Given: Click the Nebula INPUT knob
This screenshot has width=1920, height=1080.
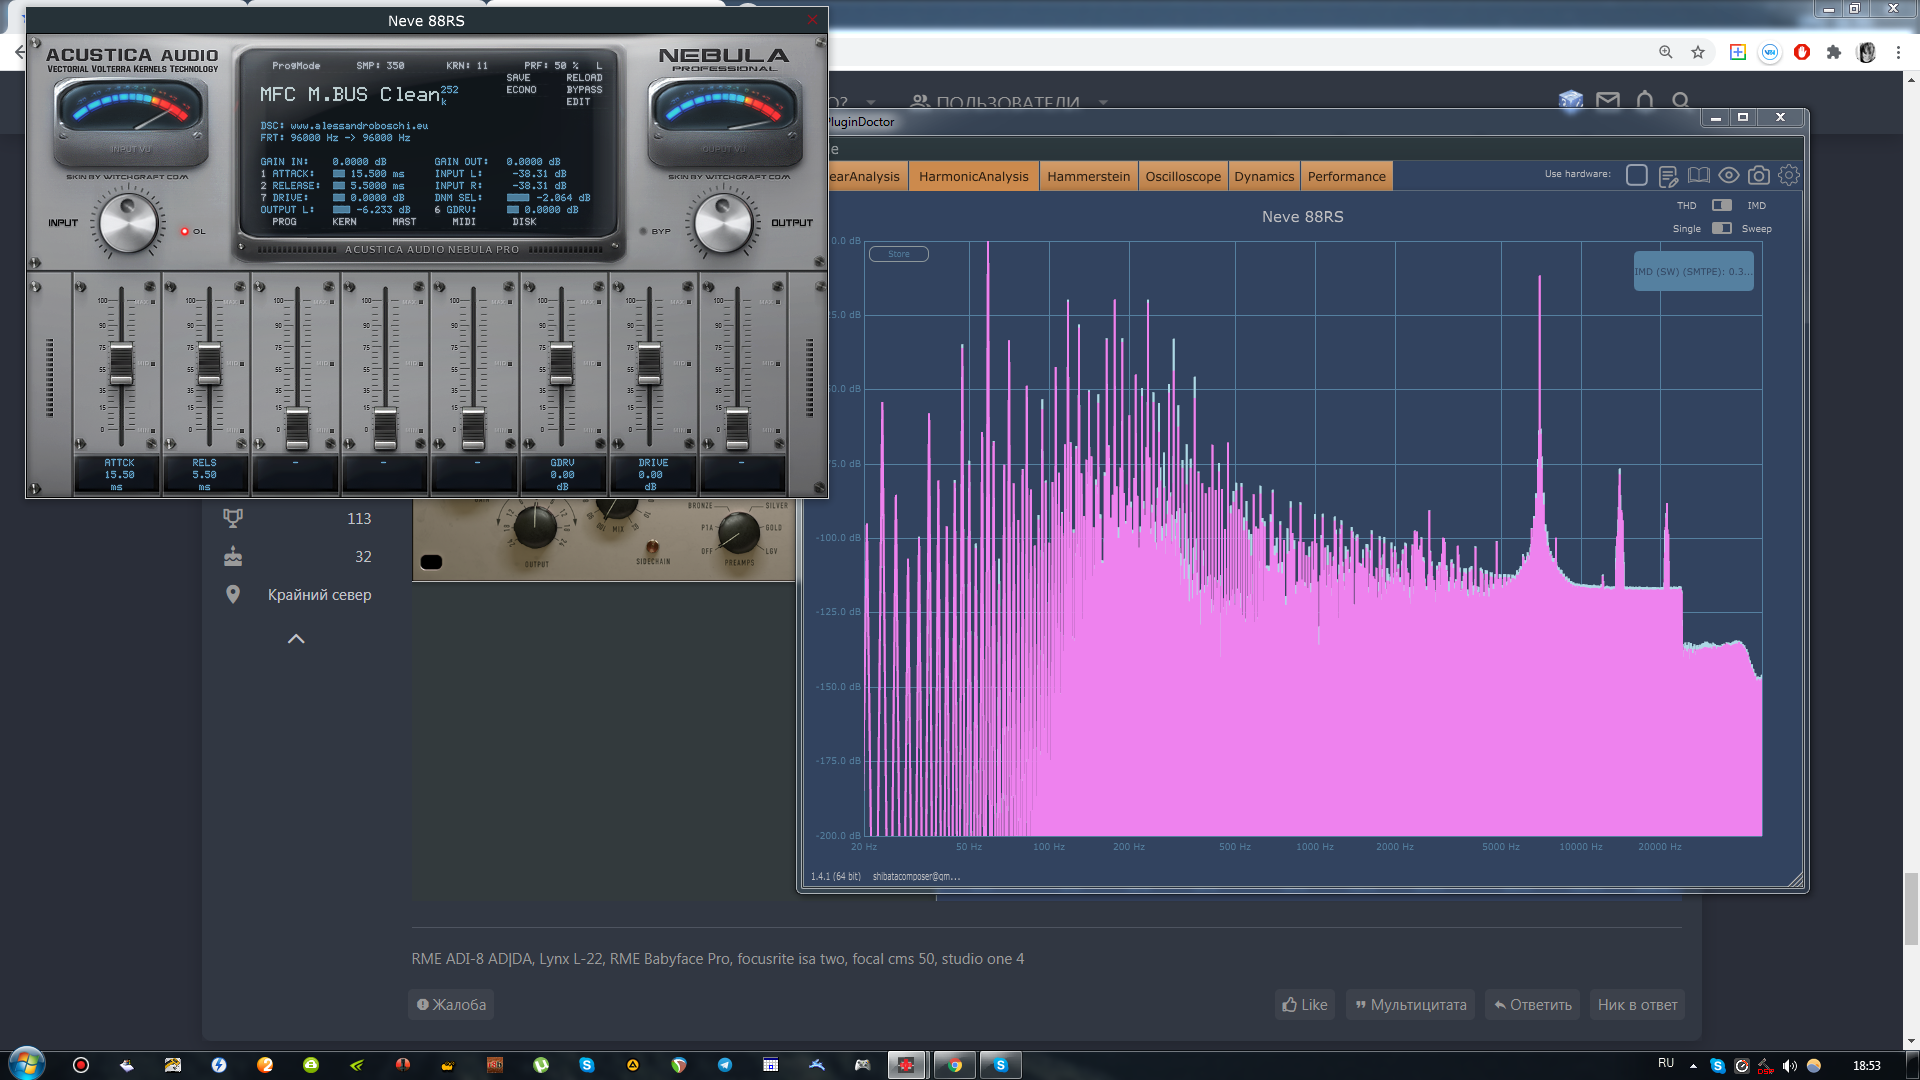Looking at the screenshot, I should coord(128,223).
